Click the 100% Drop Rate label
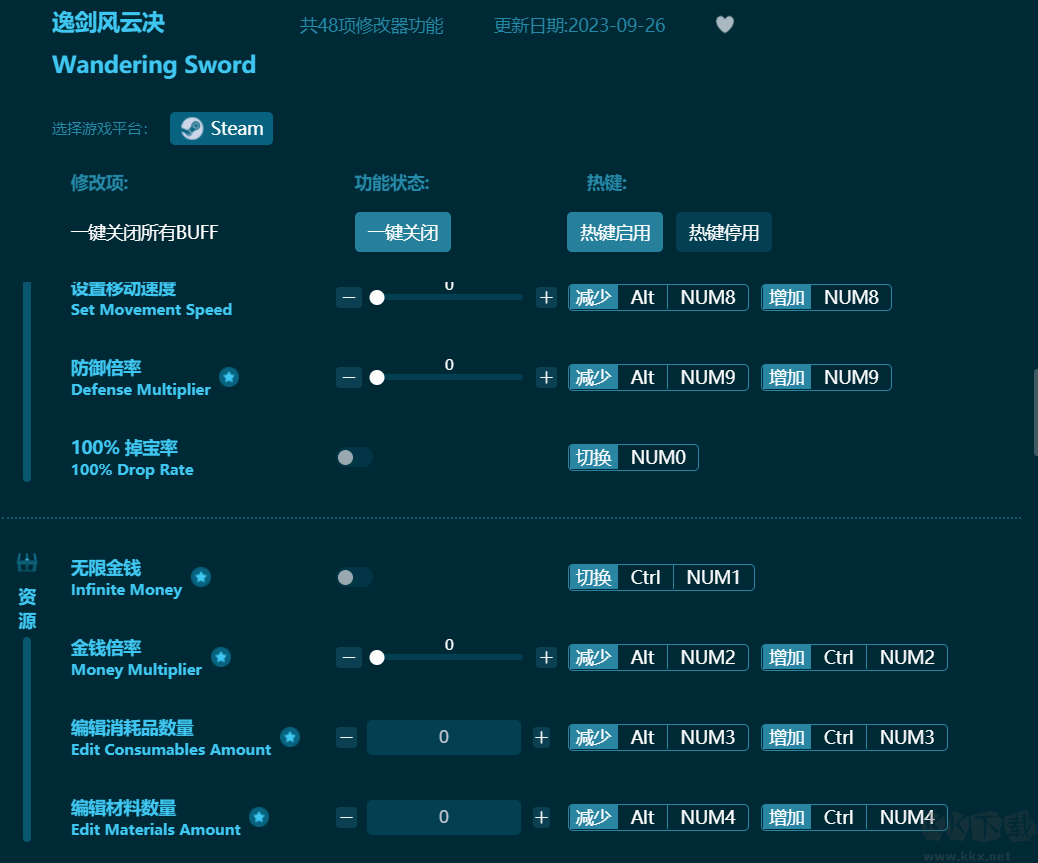 coord(132,470)
